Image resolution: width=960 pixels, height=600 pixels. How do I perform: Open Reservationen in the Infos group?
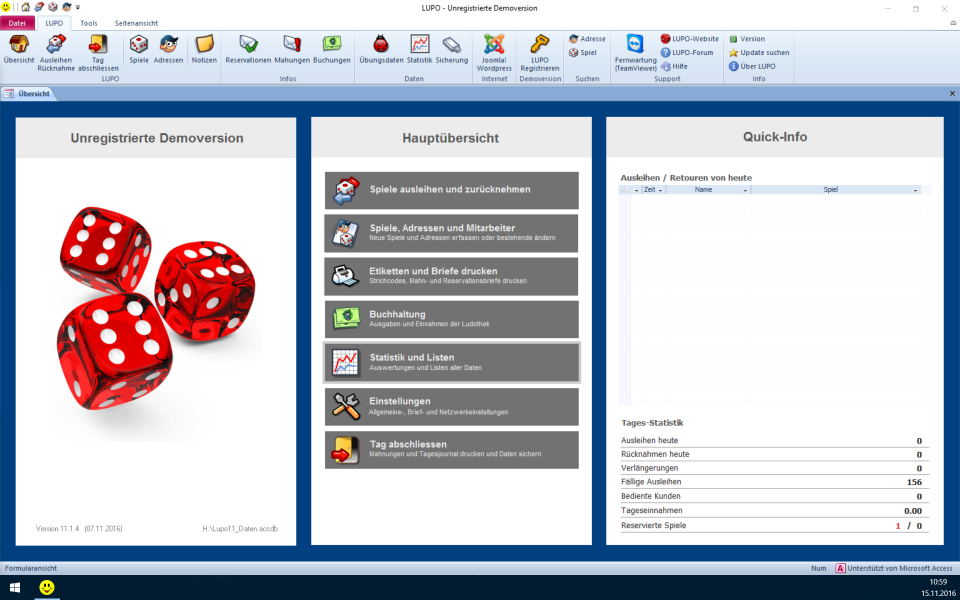pyautogui.click(x=248, y=50)
